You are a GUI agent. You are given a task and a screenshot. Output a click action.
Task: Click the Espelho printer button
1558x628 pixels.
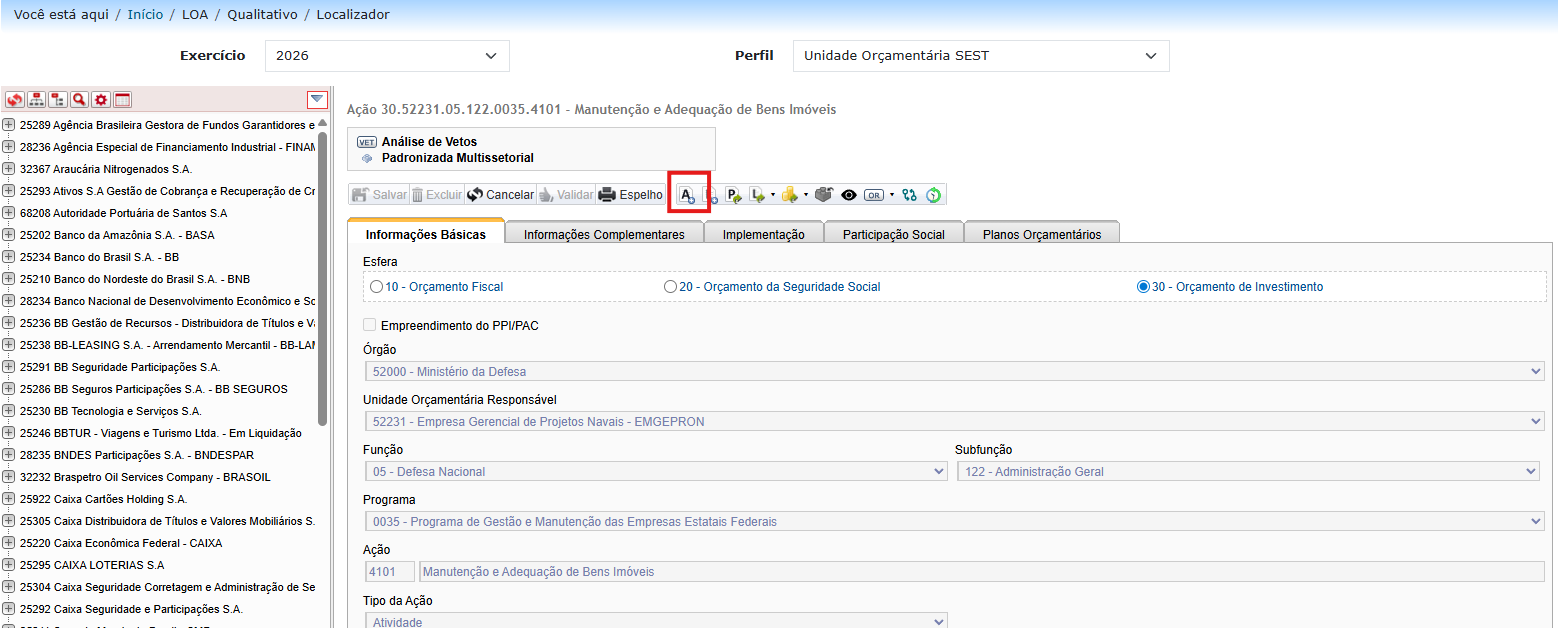630,195
